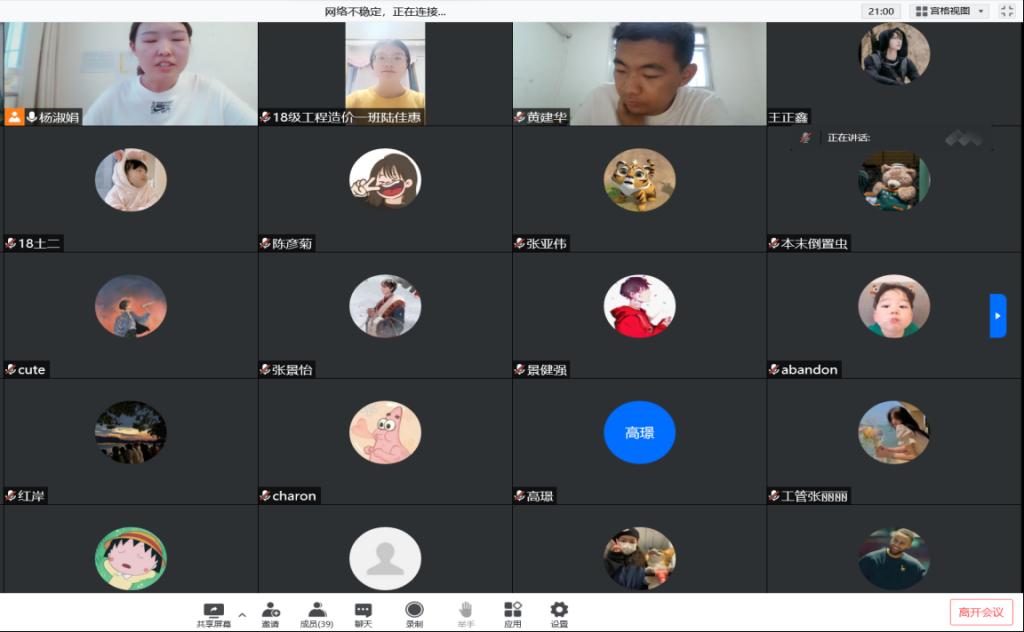Open the 应用 apps icon

pos(513,610)
